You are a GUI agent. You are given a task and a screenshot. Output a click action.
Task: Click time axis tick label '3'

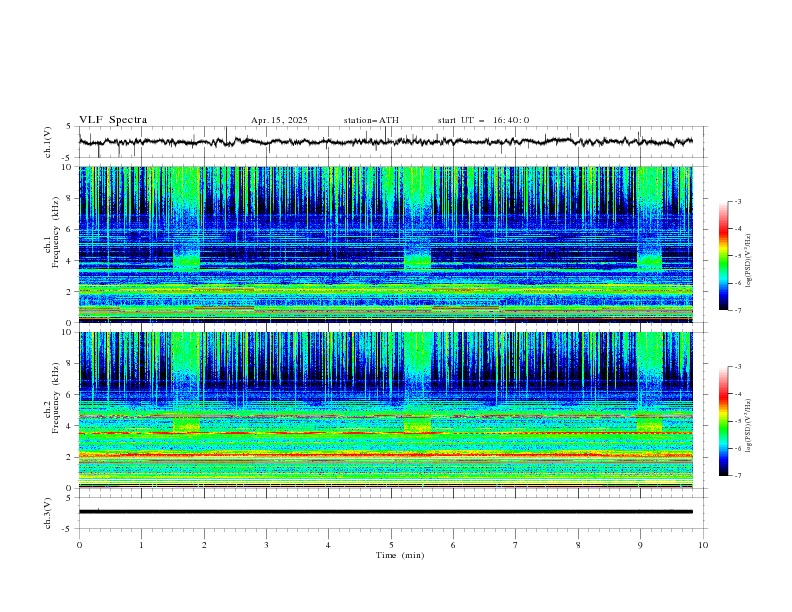click(266, 545)
